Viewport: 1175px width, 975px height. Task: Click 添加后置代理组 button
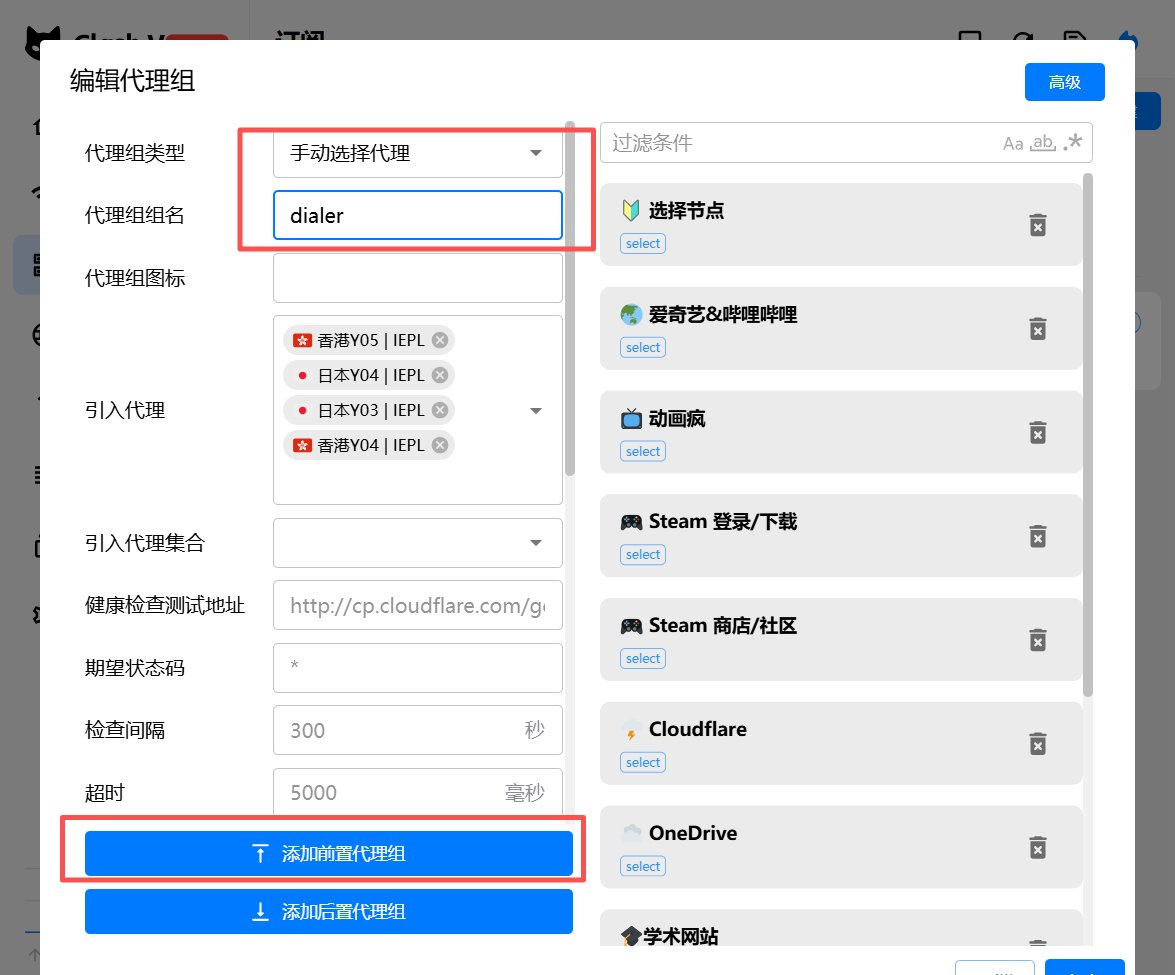[x=328, y=911]
